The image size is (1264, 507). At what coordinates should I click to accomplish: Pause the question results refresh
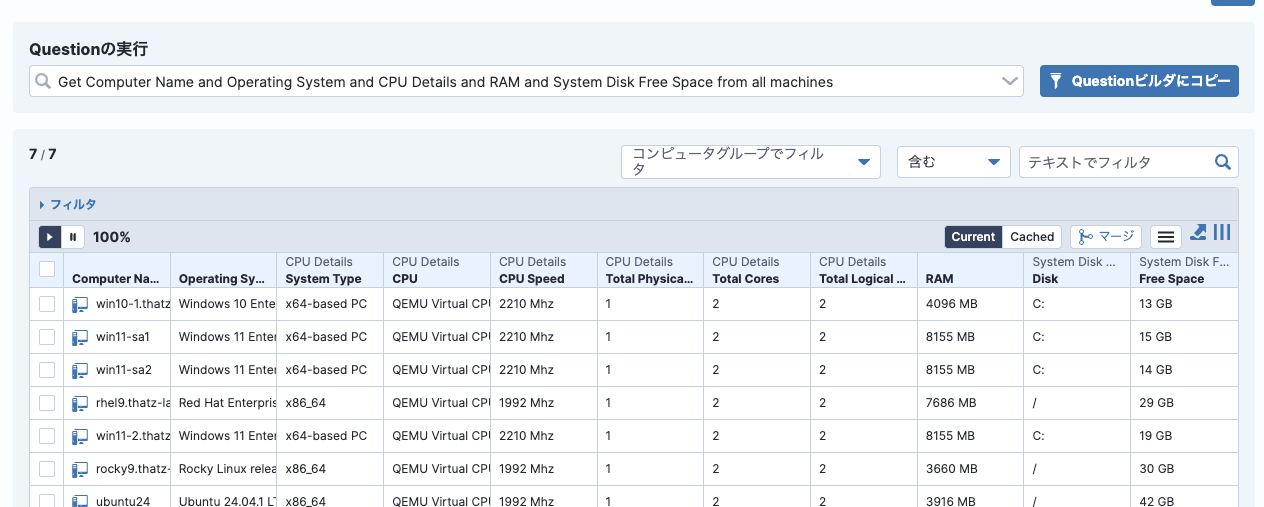point(73,237)
